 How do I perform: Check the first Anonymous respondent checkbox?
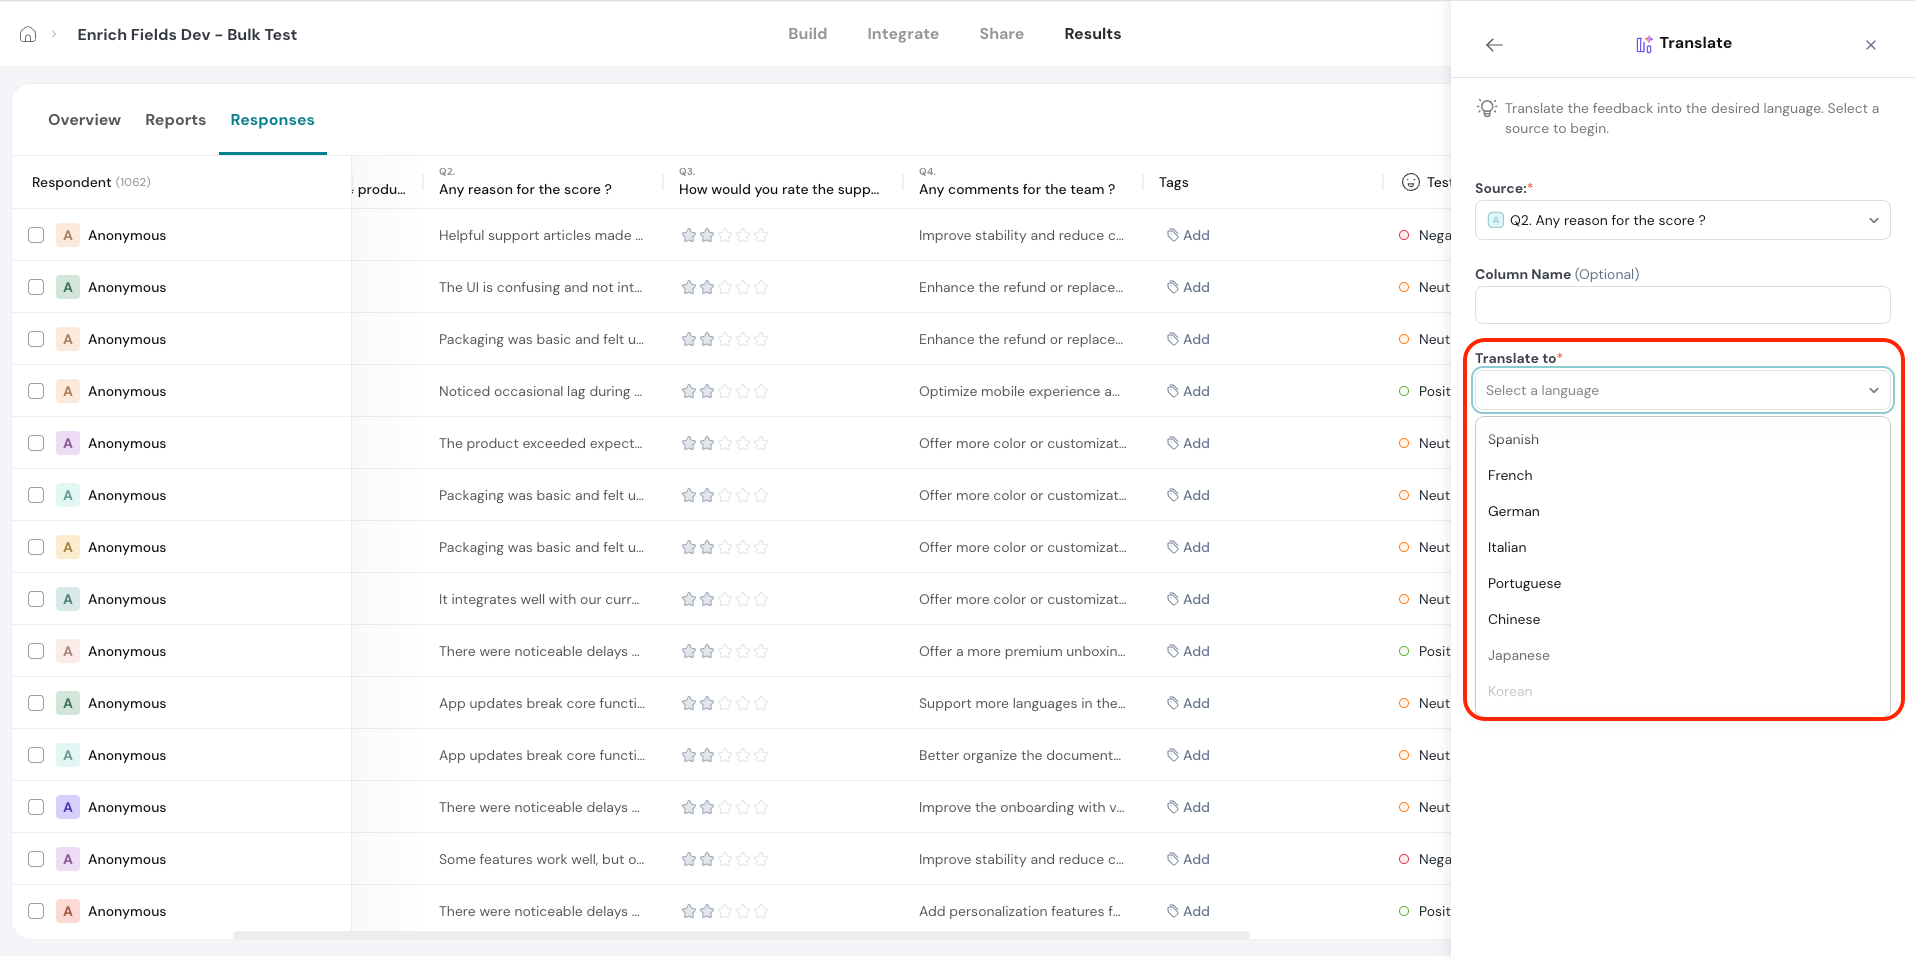36,235
